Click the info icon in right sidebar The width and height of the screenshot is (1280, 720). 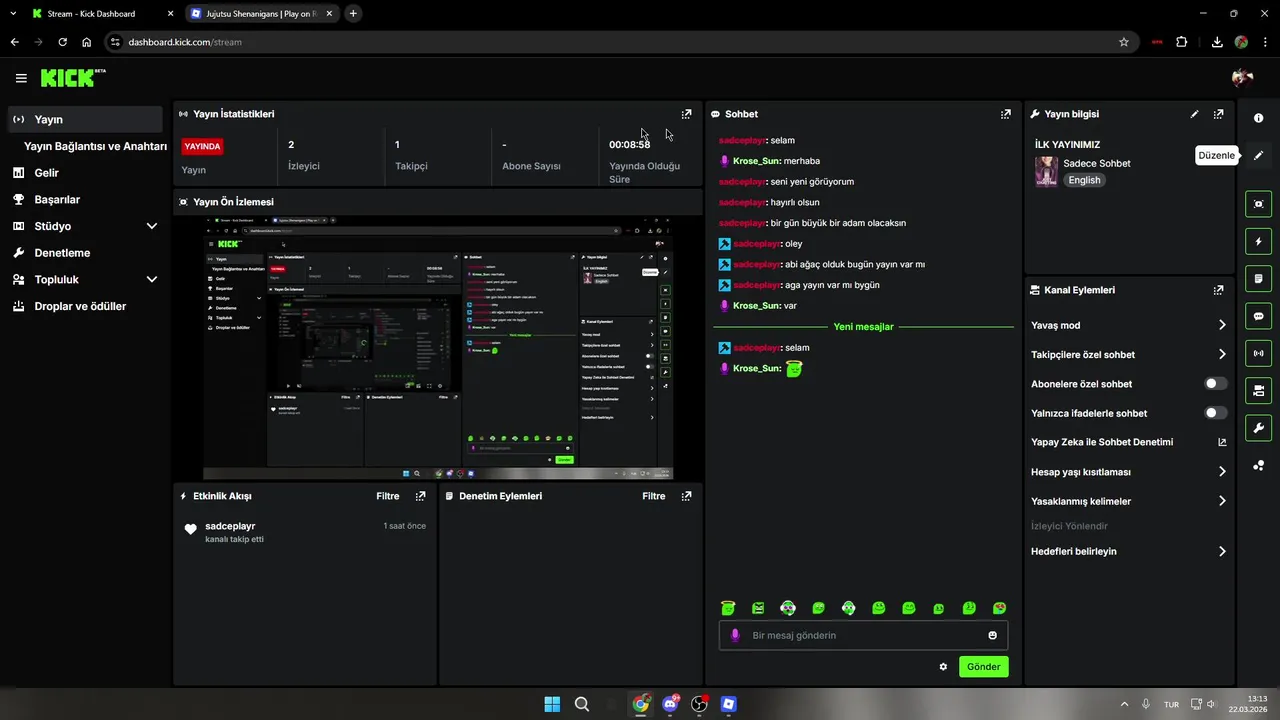(1258, 118)
